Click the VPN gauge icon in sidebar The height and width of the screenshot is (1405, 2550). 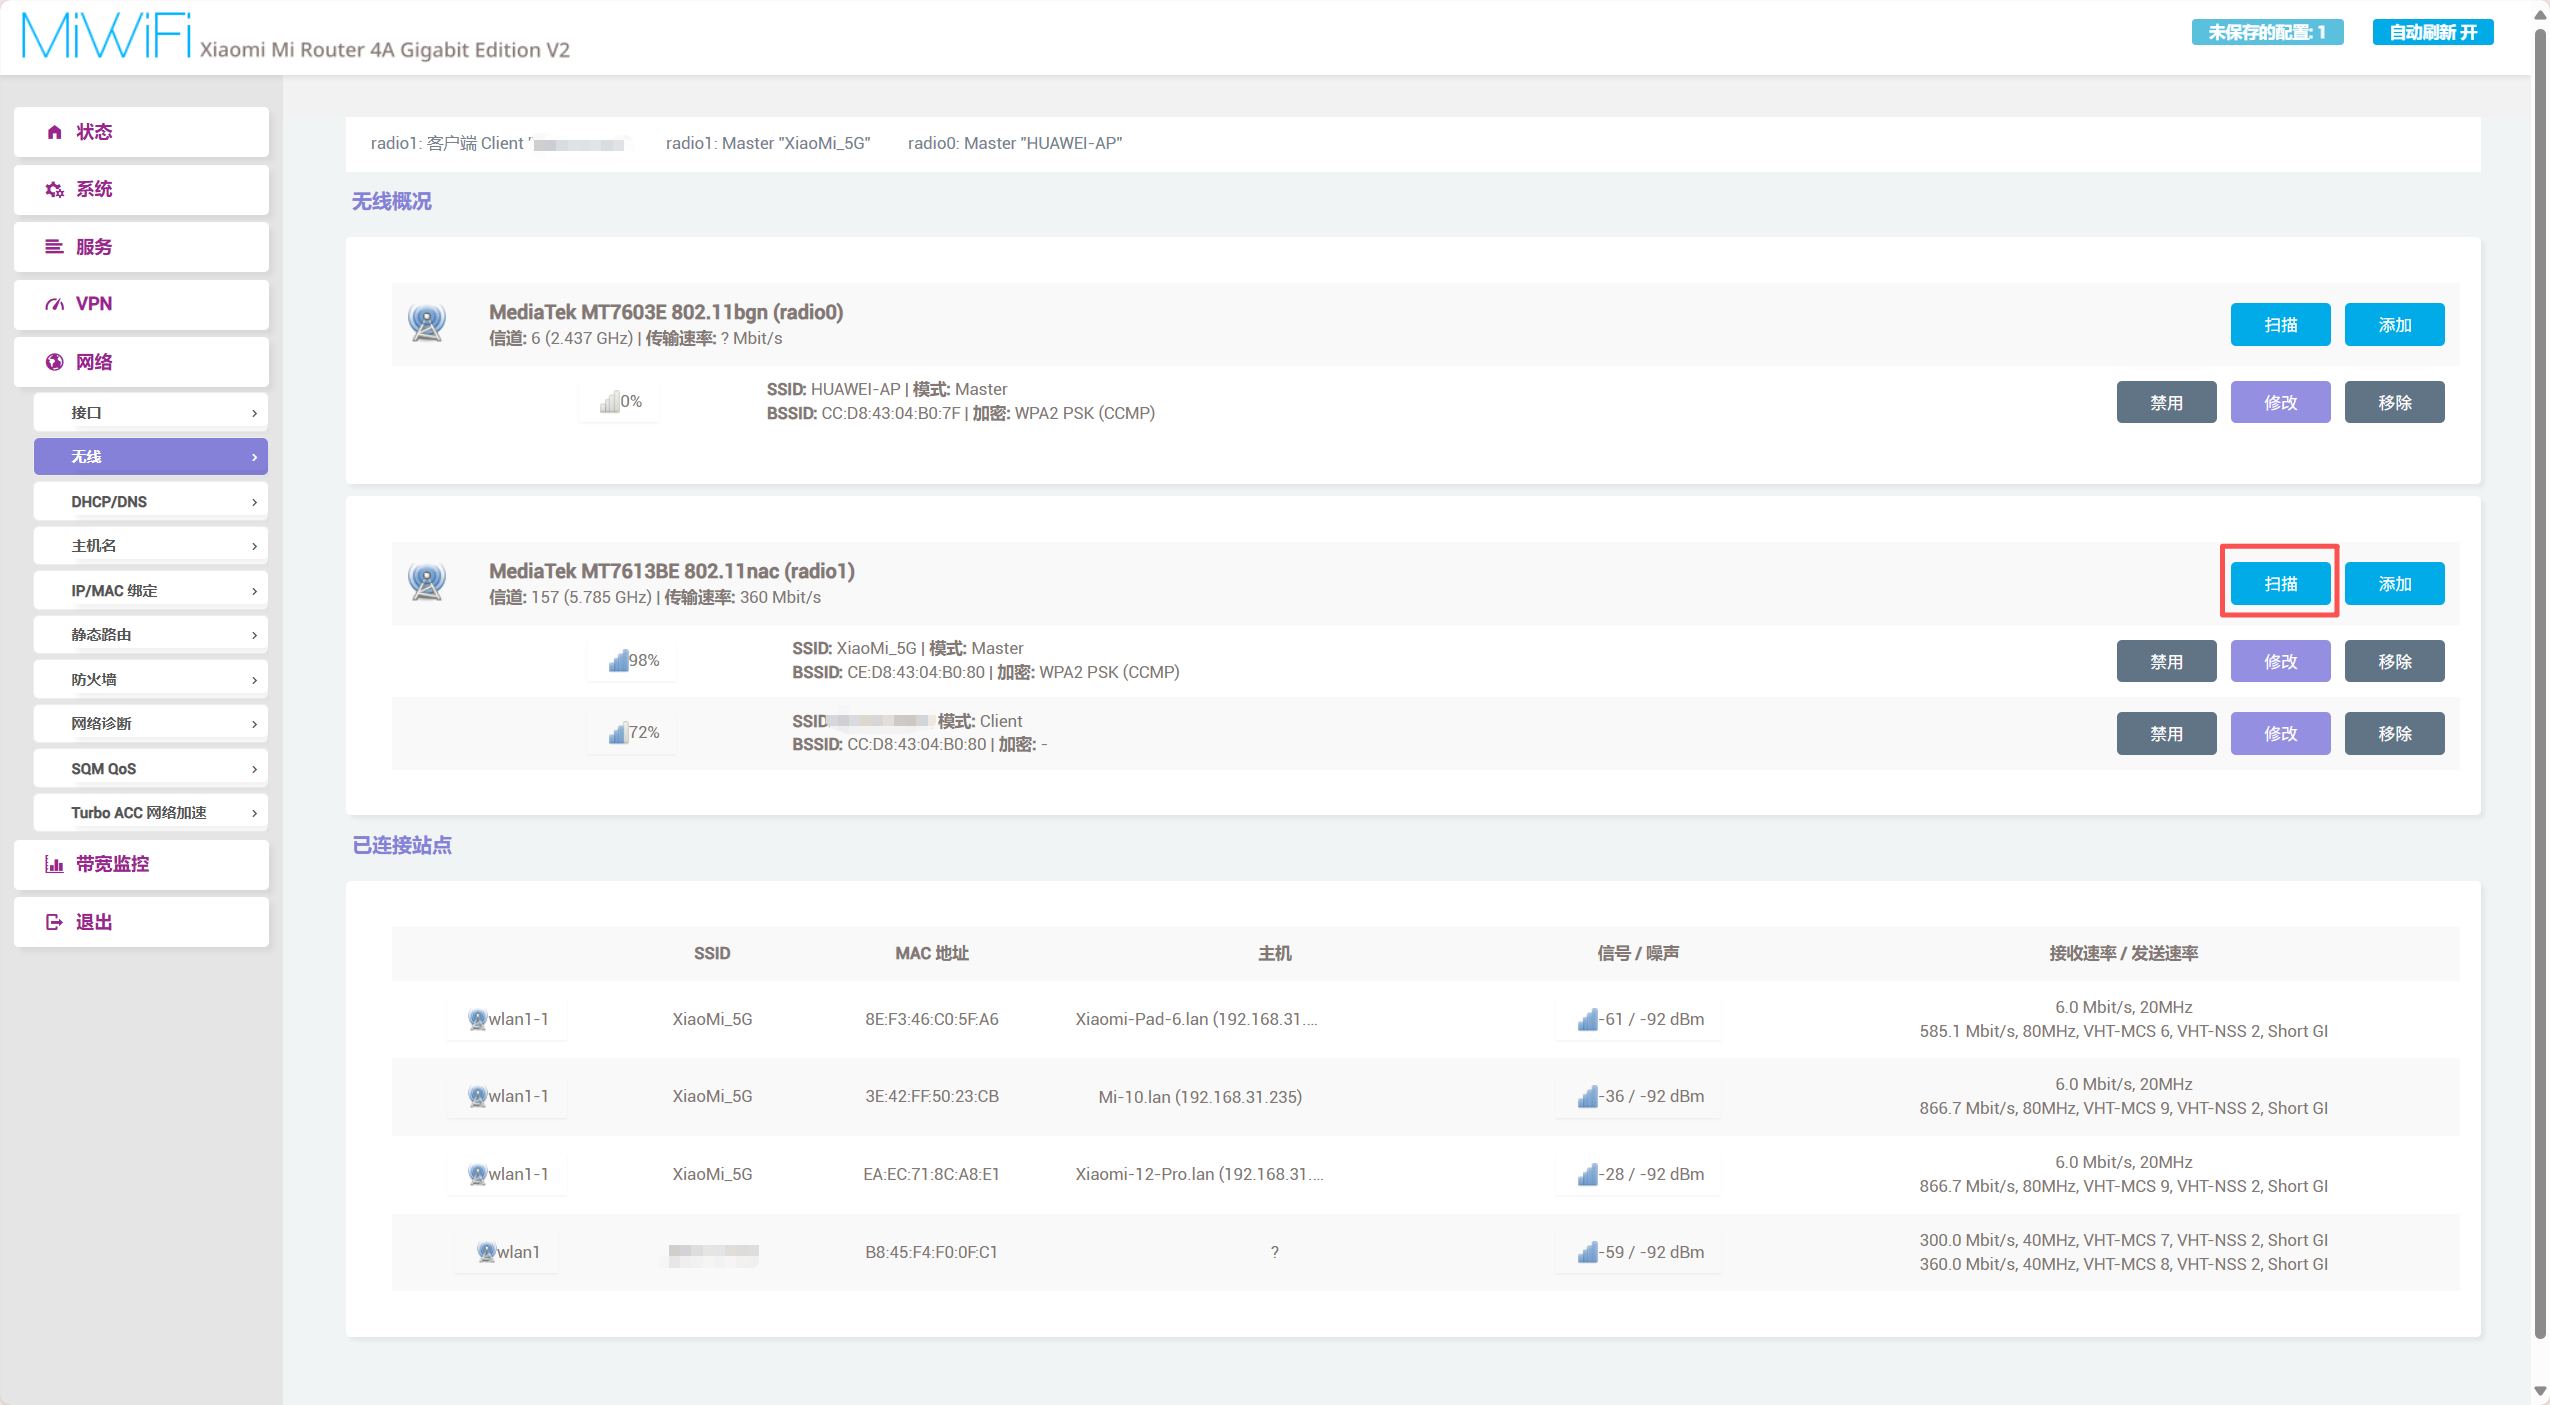(x=55, y=304)
